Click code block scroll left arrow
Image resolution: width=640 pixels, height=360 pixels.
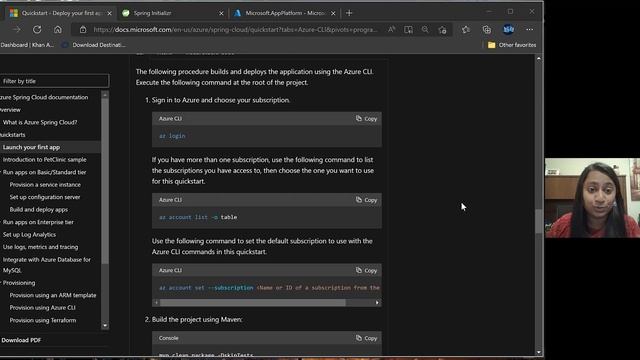click(x=156, y=302)
